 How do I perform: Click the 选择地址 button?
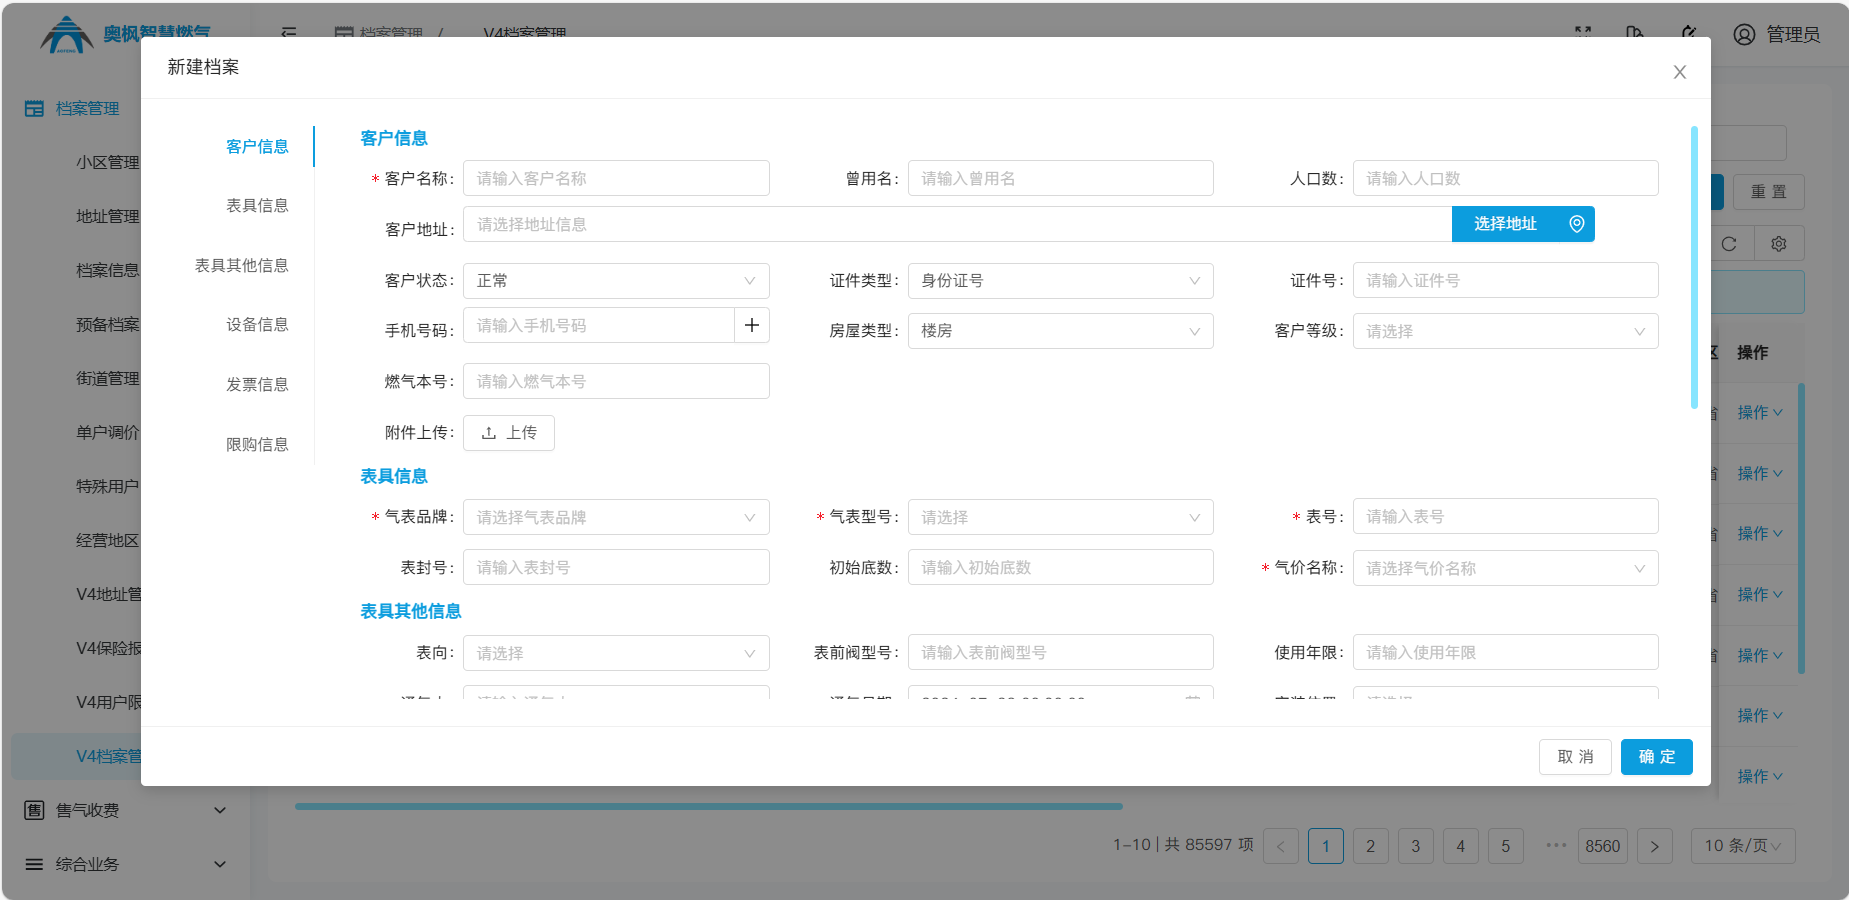[1523, 224]
